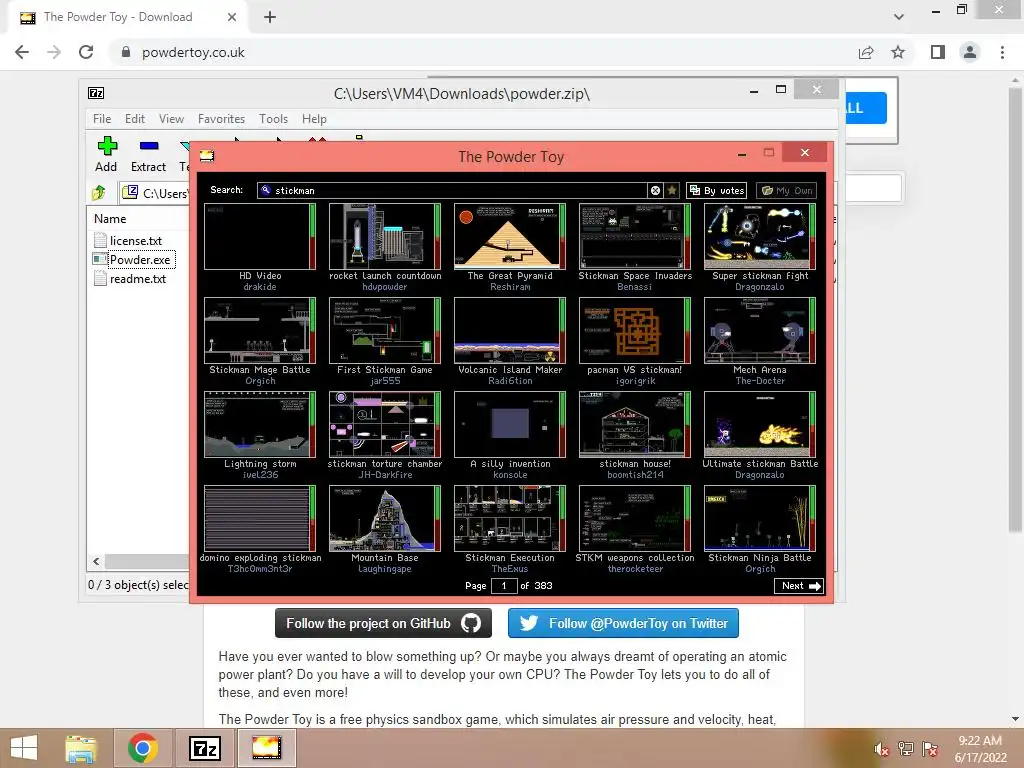The height and width of the screenshot is (768, 1024).
Task: Open Chrome side panel icon
Action: click(x=938, y=52)
